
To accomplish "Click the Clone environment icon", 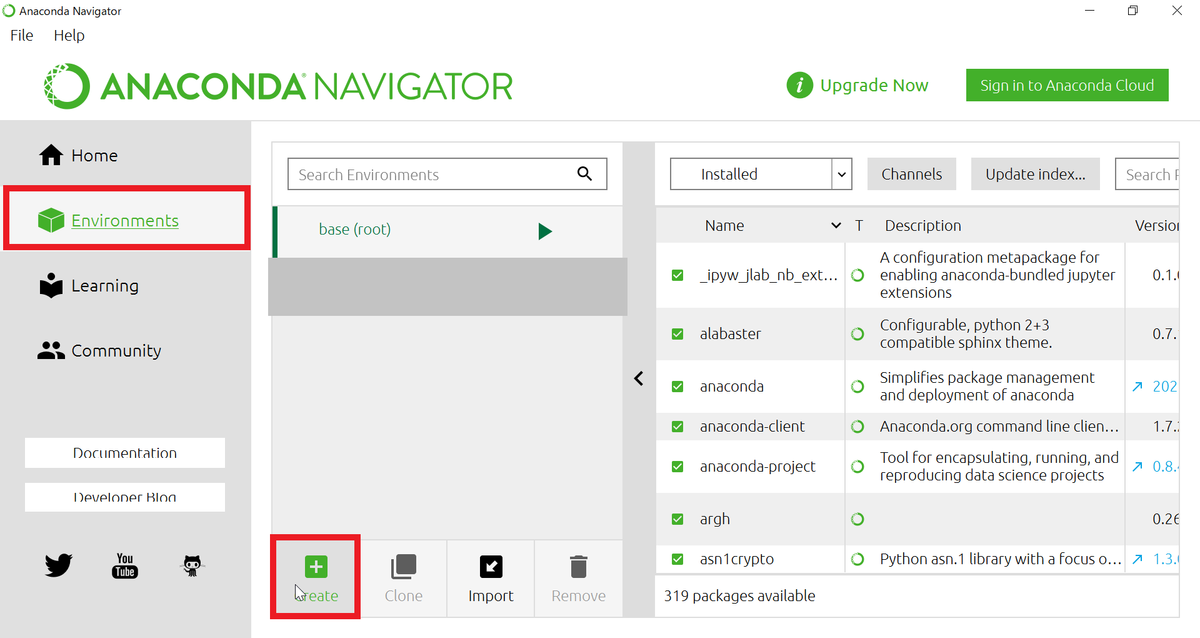I will tap(403, 567).
